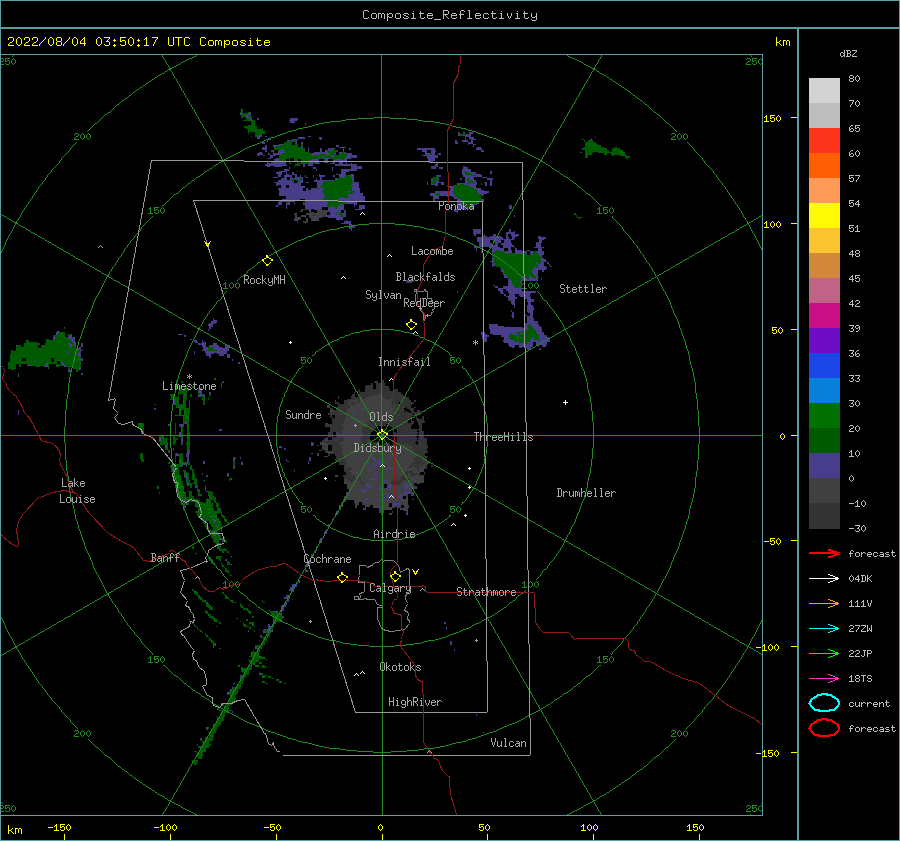Click the Blackfalds label
Screen dimensions: 900x841
pos(425,277)
